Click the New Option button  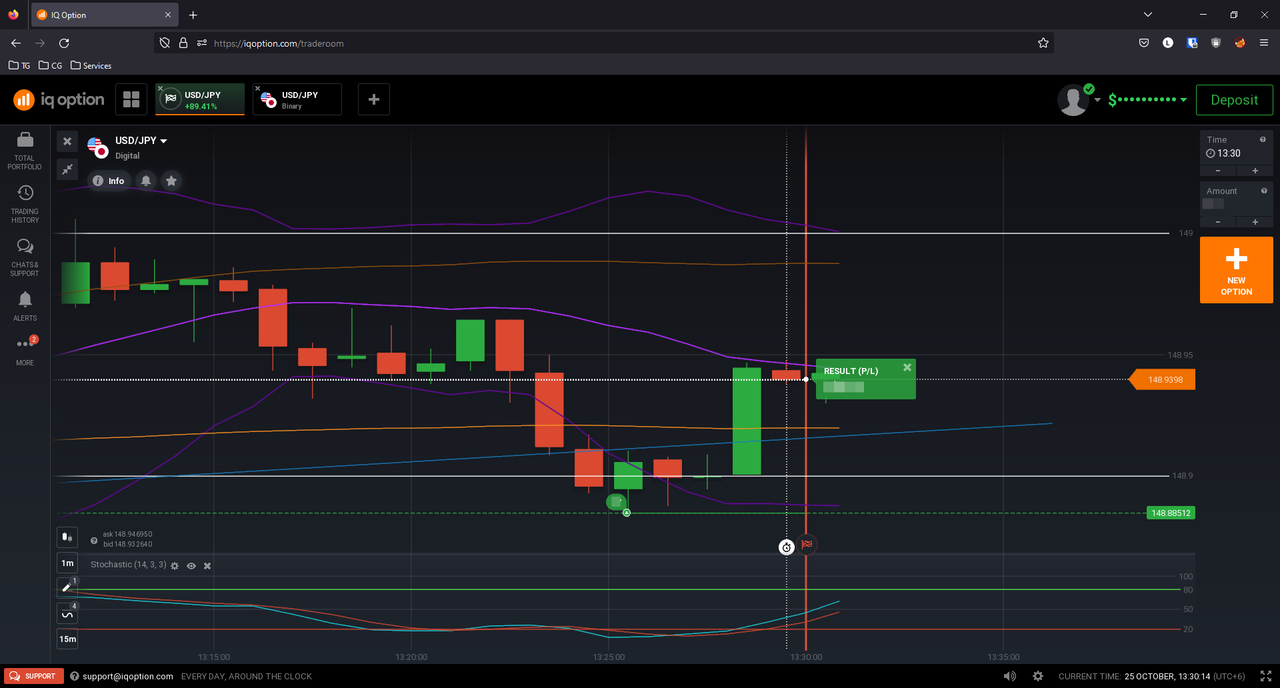coord(1236,270)
